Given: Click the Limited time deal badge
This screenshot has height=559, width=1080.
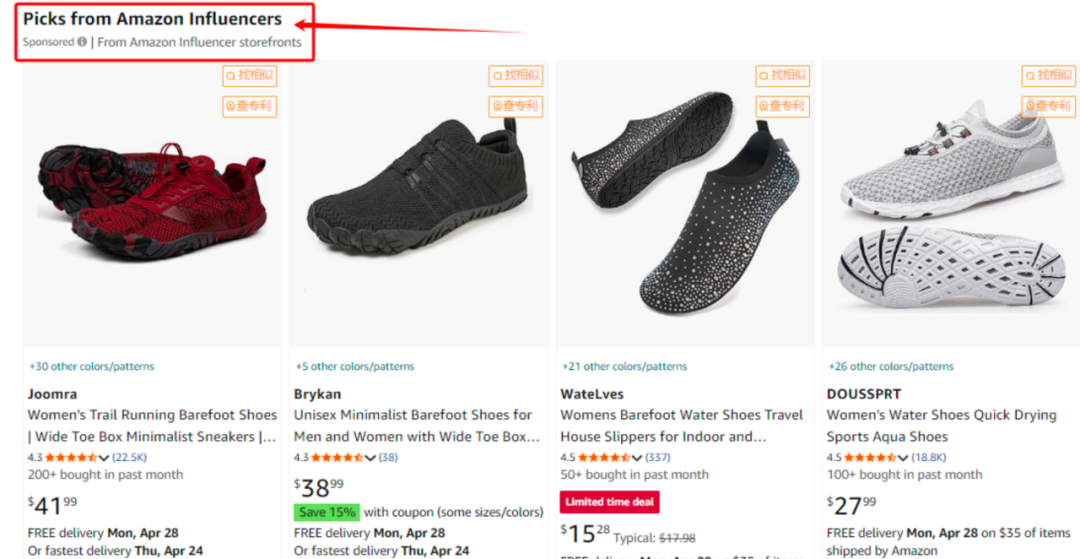Looking at the screenshot, I should tap(609, 502).
